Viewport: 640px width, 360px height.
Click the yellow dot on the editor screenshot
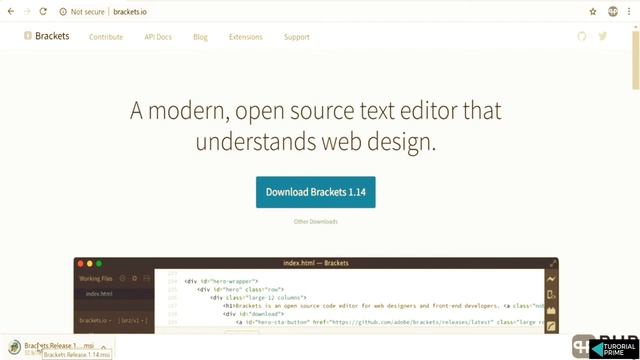coord(90,264)
